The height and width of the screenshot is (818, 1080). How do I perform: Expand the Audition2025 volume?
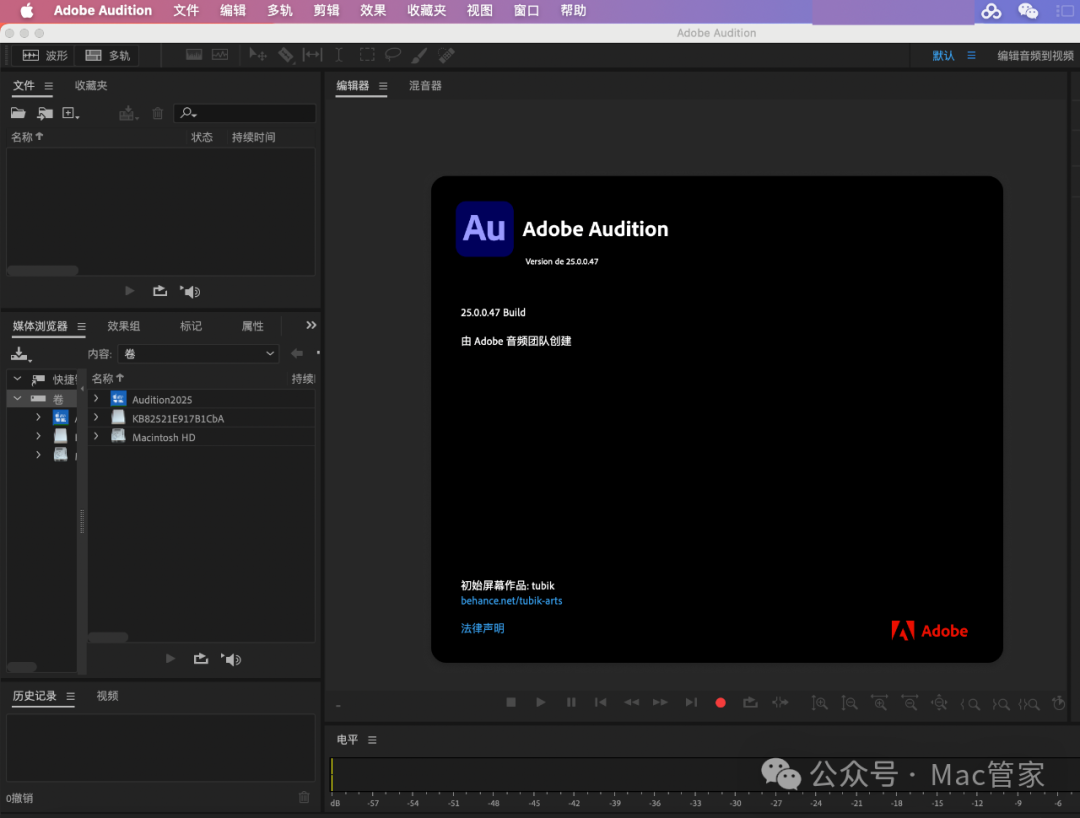coord(96,399)
